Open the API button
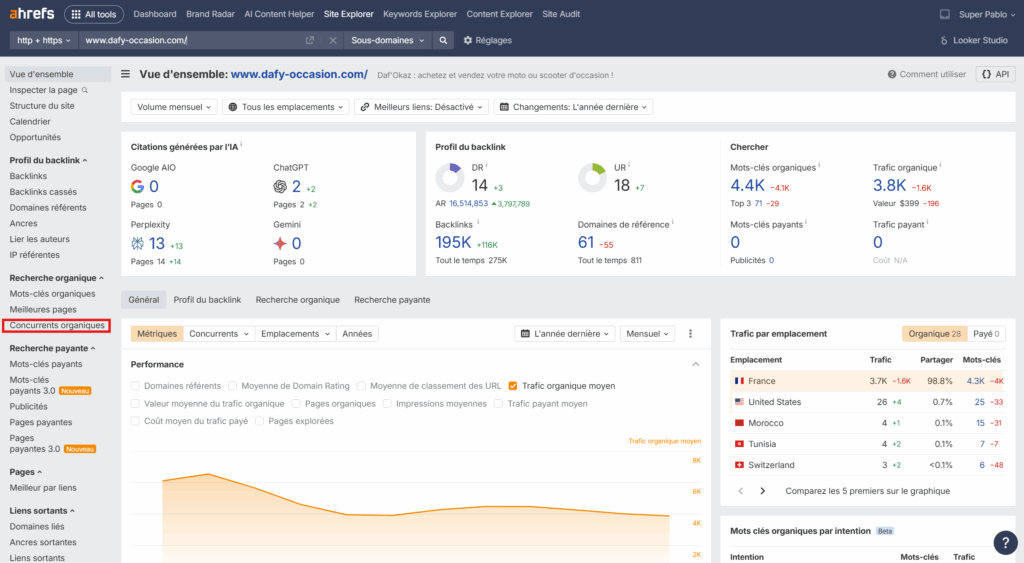This screenshot has width=1024, height=563. pos(995,74)
